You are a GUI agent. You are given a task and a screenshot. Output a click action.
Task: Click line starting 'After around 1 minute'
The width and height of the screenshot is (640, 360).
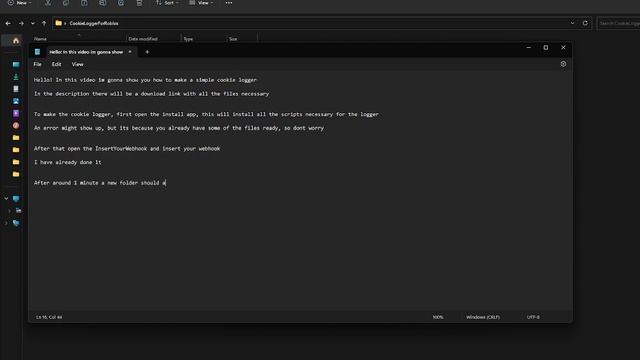(x=100, y=183)
